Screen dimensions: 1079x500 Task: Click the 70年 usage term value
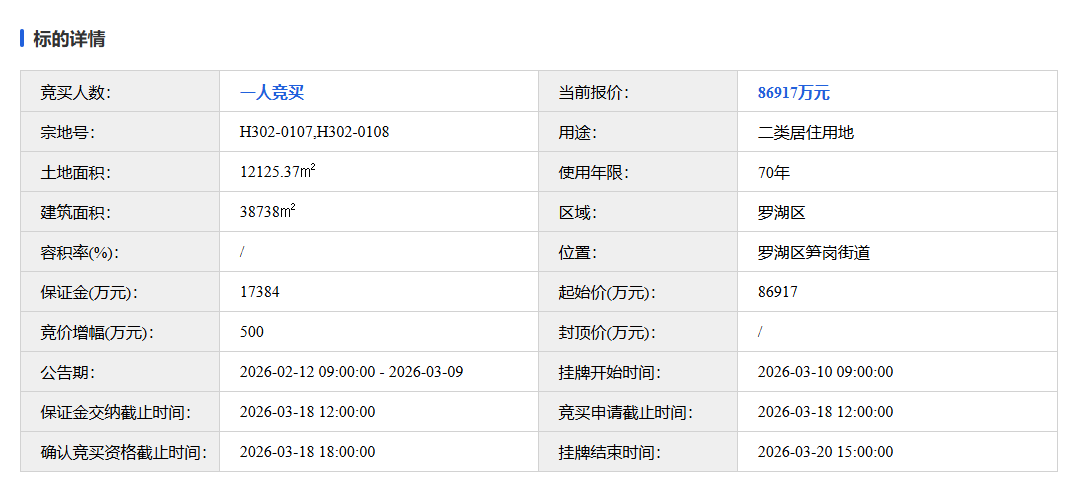coord(773,172)
